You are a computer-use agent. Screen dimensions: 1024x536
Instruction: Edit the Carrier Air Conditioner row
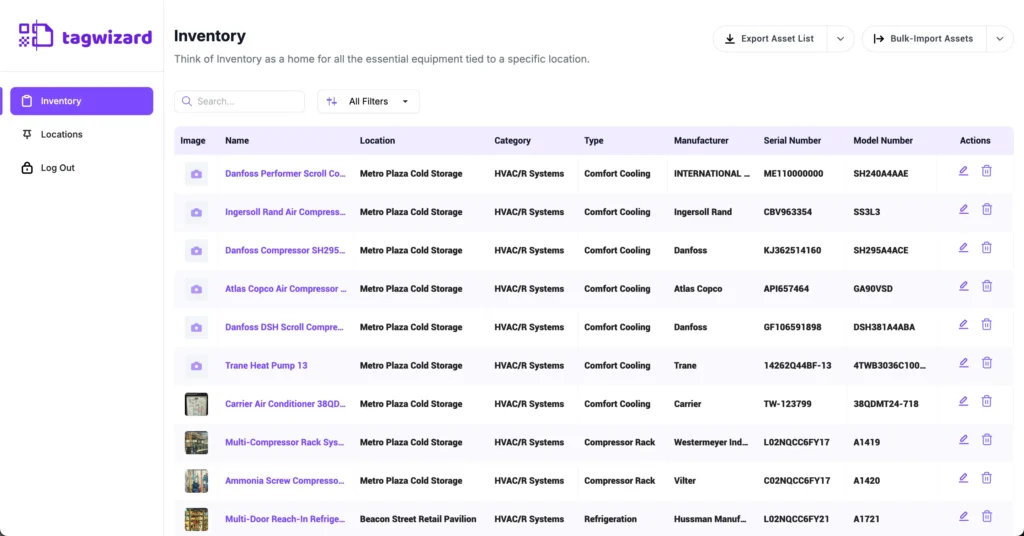pyautogui.click(x=963, y=402)
